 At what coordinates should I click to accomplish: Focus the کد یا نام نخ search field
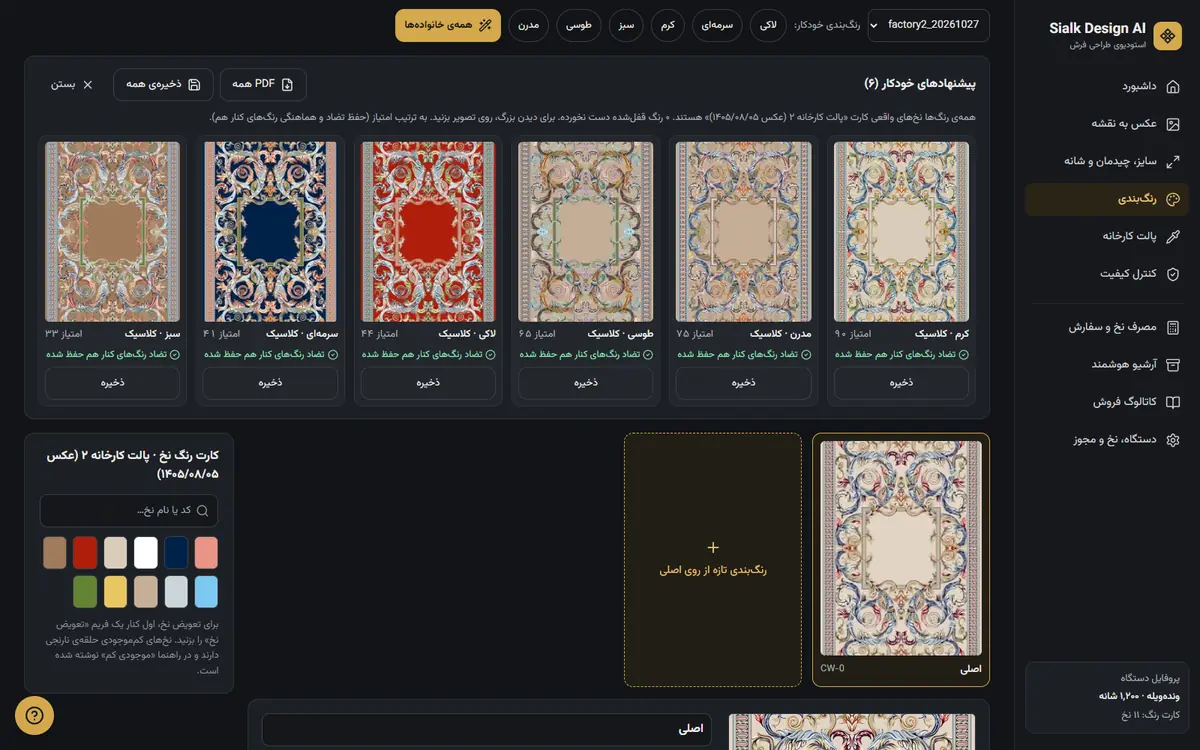(129, 510)
